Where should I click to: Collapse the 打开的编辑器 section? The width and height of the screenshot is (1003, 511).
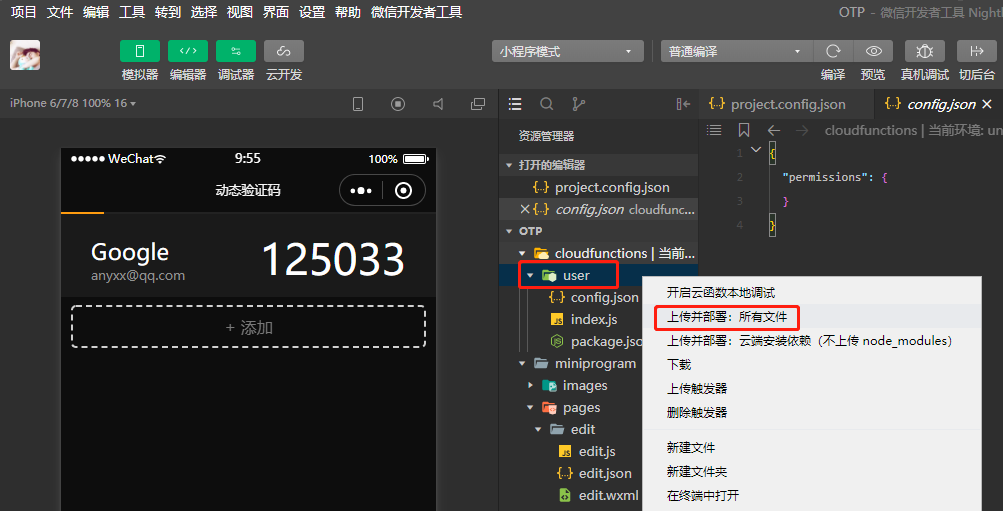(x=510, y=165)
